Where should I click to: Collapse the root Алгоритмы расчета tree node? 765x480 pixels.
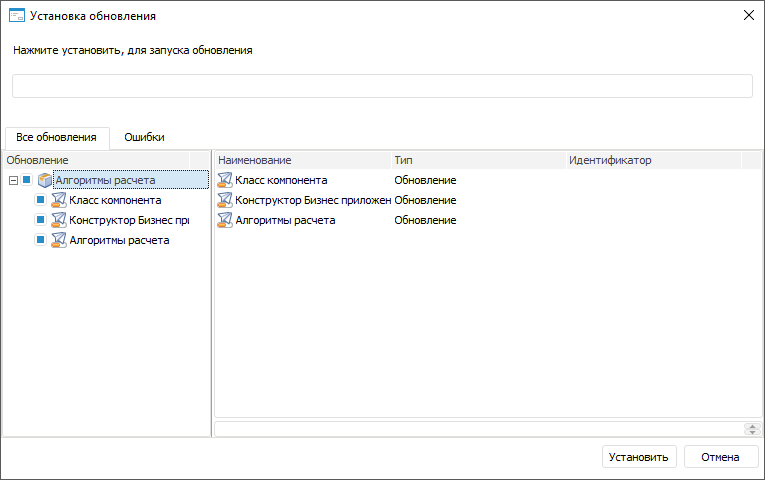12,180
